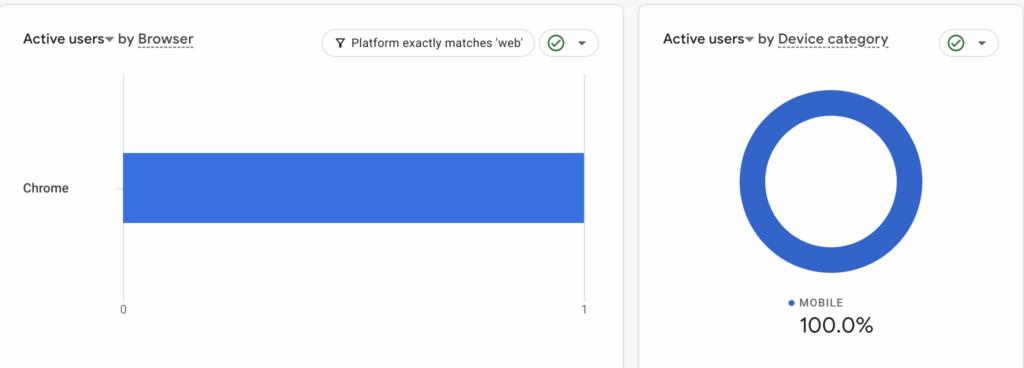Image resolution: width=1024 pixels, height=368 pixels.
Task: Click the funnel filter icon
Action: click(340, 43)
